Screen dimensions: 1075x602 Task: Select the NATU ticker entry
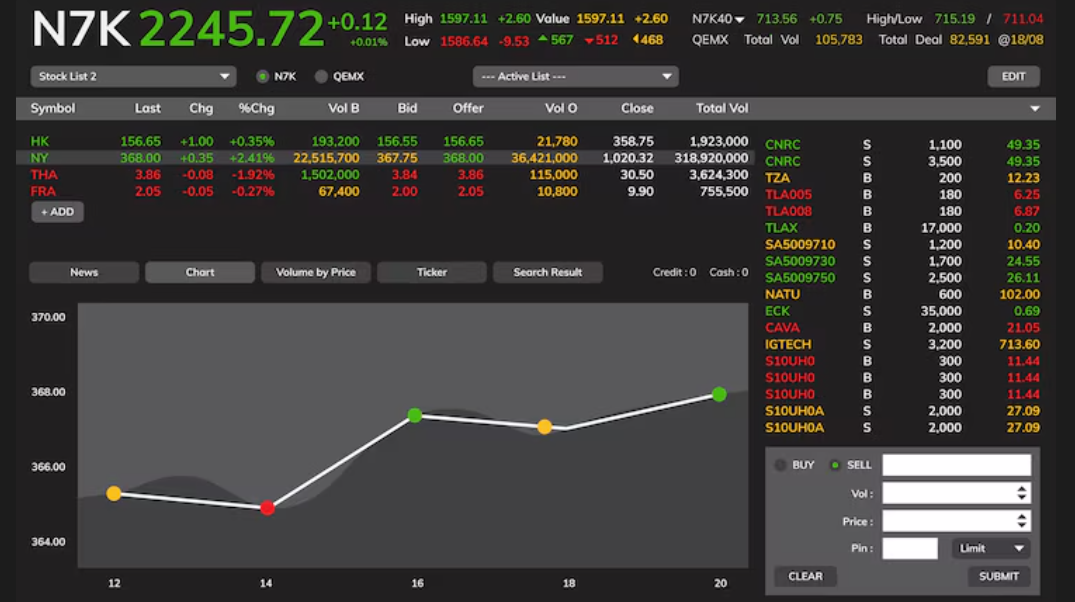tap(902, 294)
